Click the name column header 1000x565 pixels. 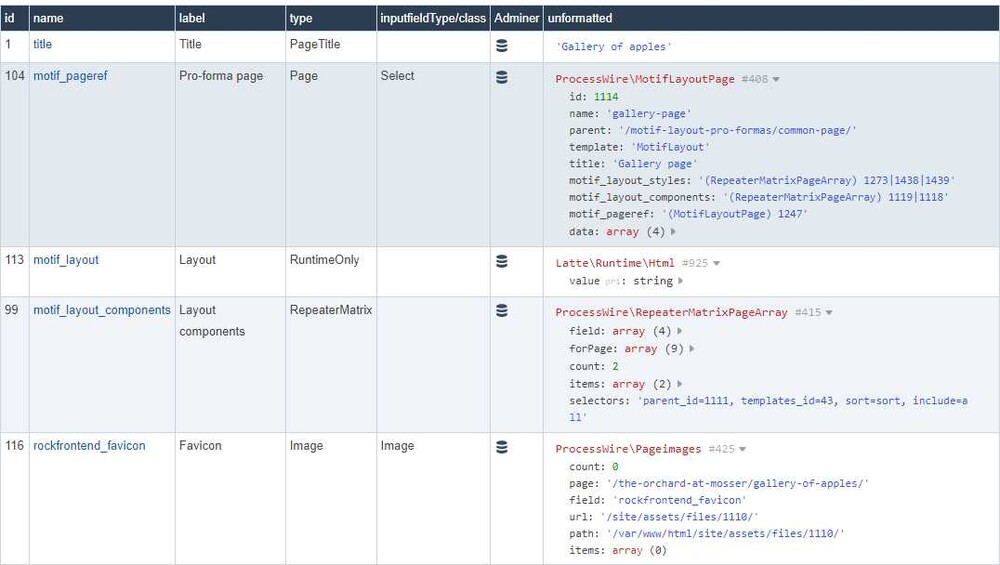point(48,18)
